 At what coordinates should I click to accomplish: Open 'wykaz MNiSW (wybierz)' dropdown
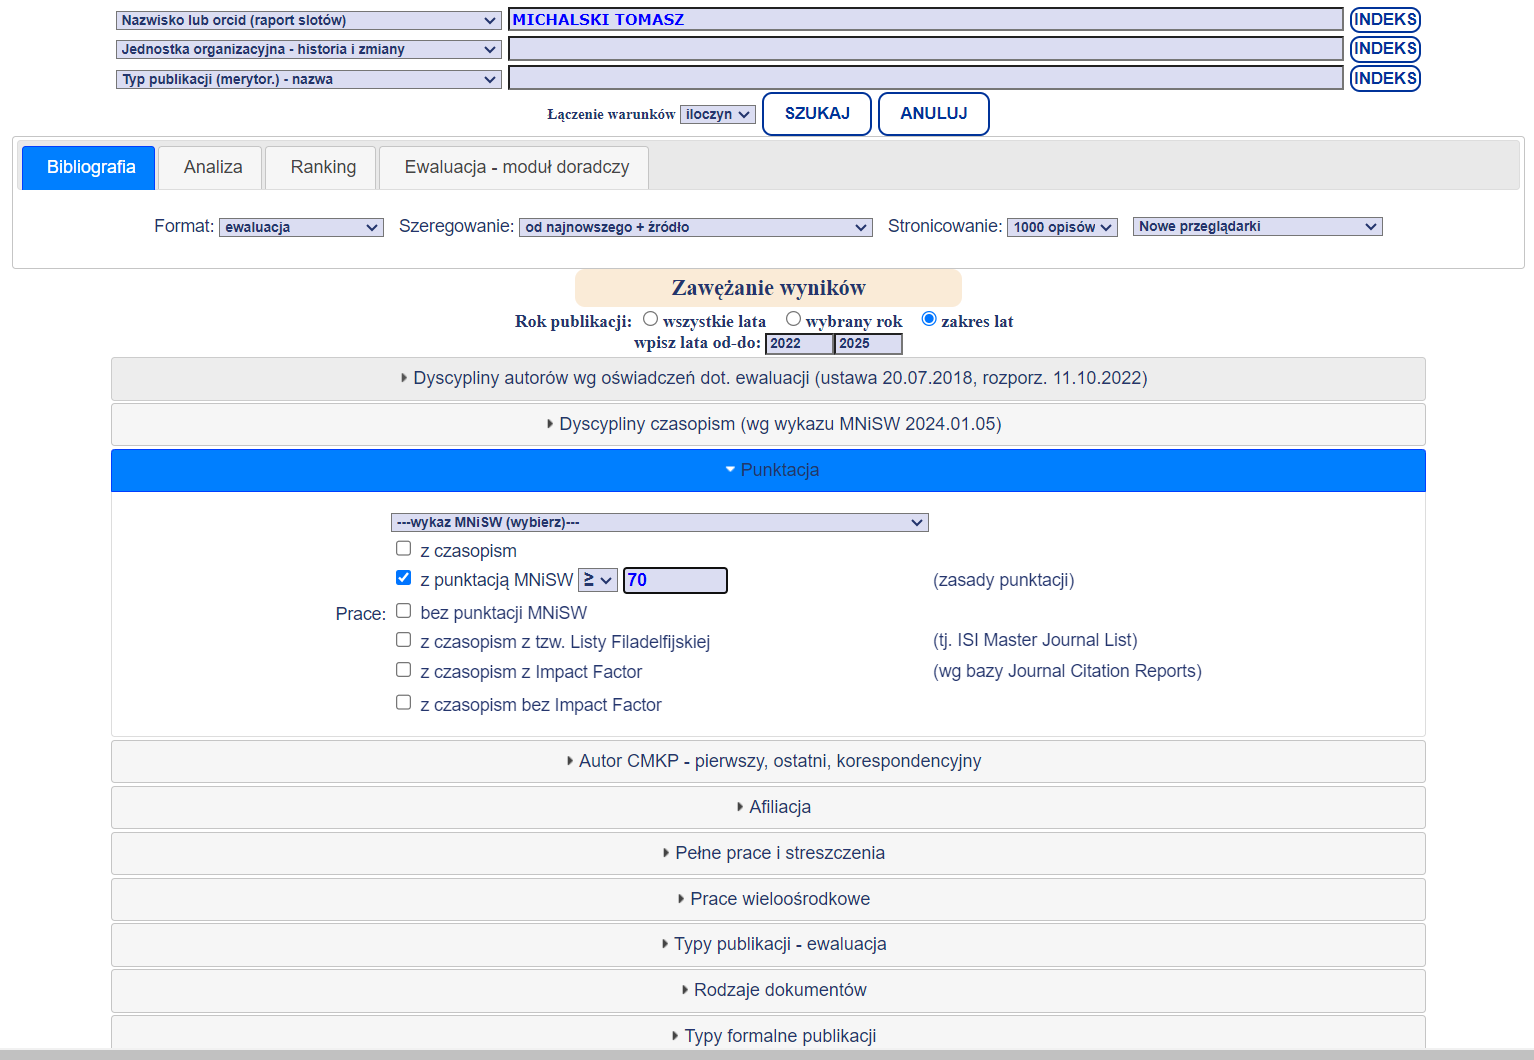[659, 522]
